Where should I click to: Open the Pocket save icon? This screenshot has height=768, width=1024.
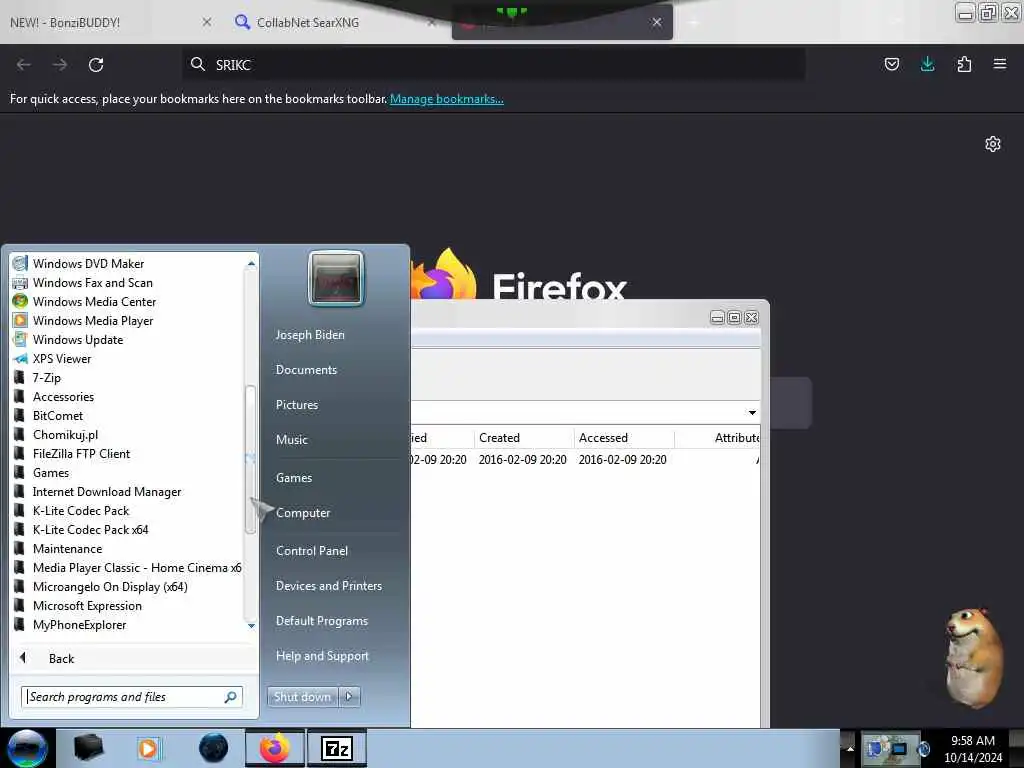[x=891, y=64]
